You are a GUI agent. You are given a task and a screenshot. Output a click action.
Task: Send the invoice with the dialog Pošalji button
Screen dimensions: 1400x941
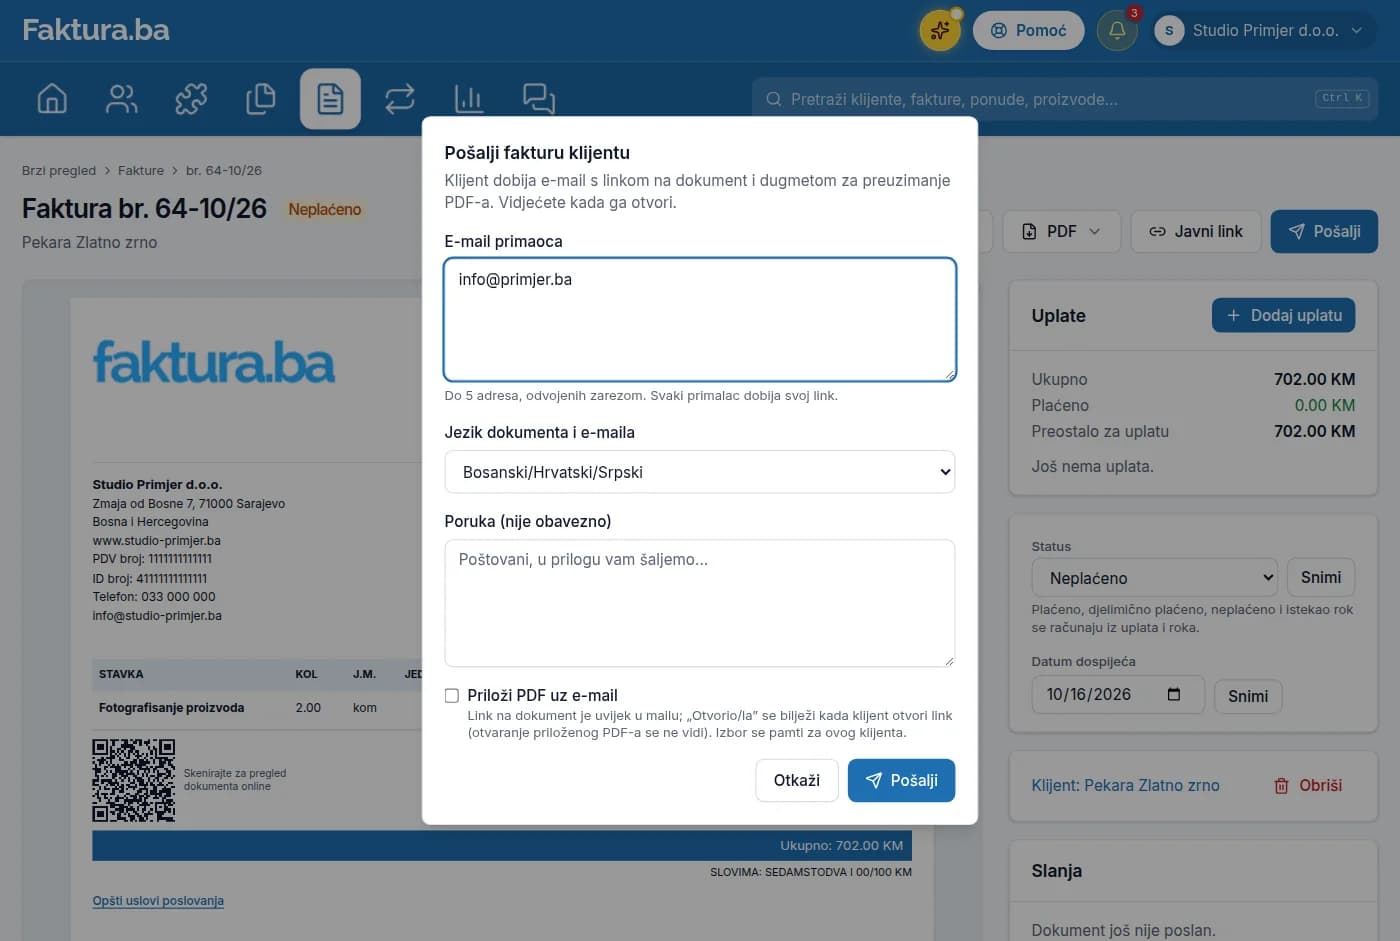(x=901, y=780)
